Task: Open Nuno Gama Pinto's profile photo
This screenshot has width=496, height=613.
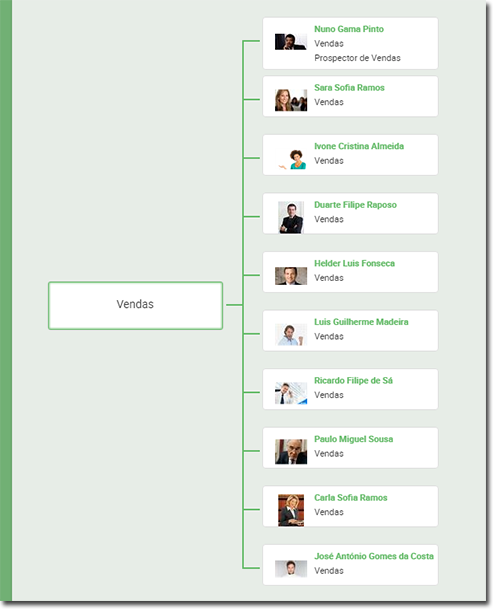Action: (291, 42)
